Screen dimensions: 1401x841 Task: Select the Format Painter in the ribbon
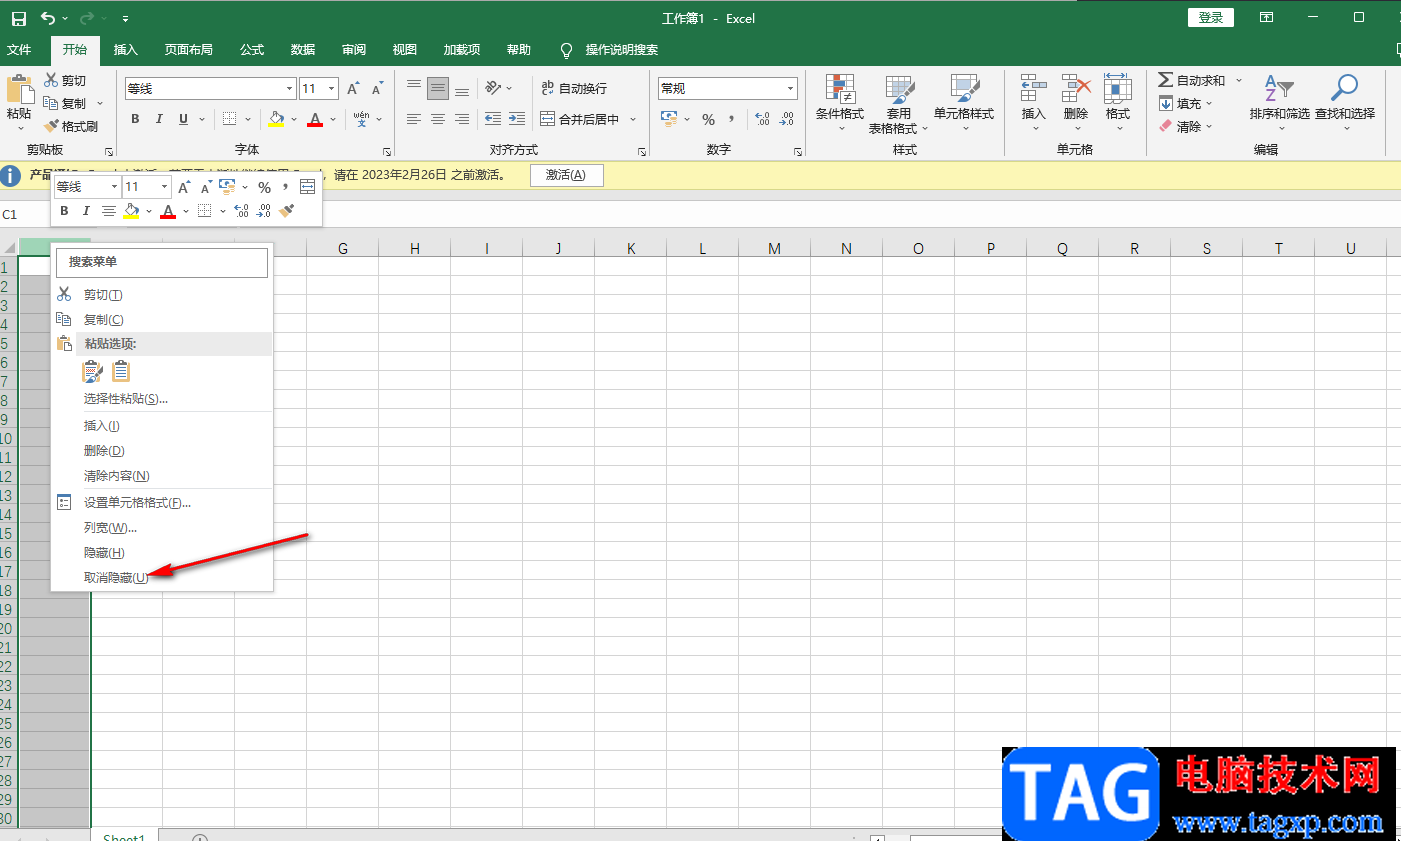tap(72, 126)
